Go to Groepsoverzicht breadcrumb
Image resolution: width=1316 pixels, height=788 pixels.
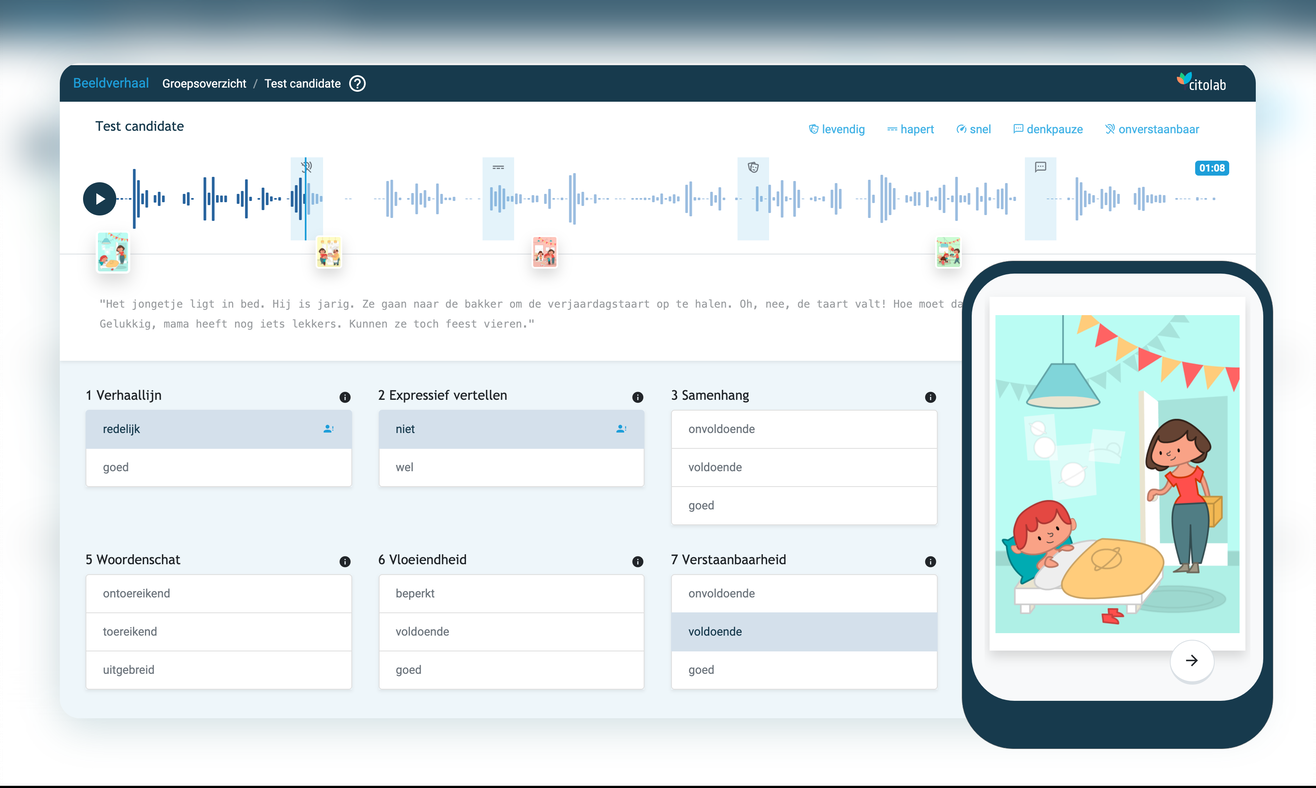[204, 84]
